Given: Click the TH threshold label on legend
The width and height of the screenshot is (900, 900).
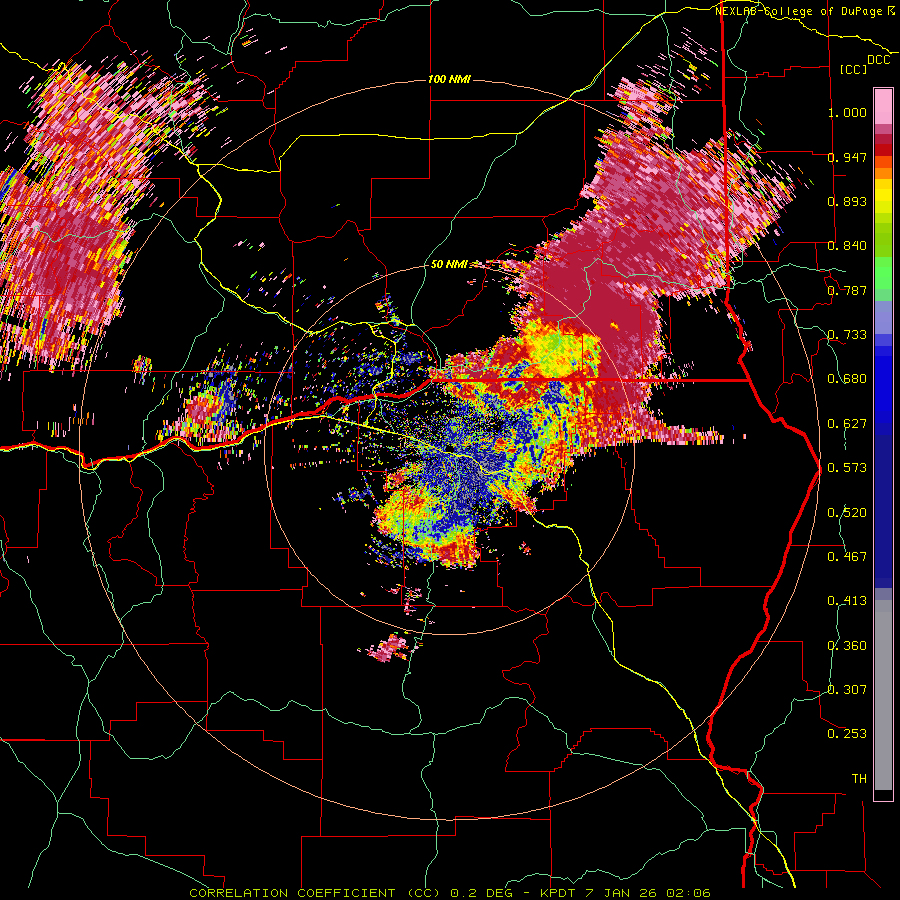Looking at the screenshot, I should pos(859,779).
